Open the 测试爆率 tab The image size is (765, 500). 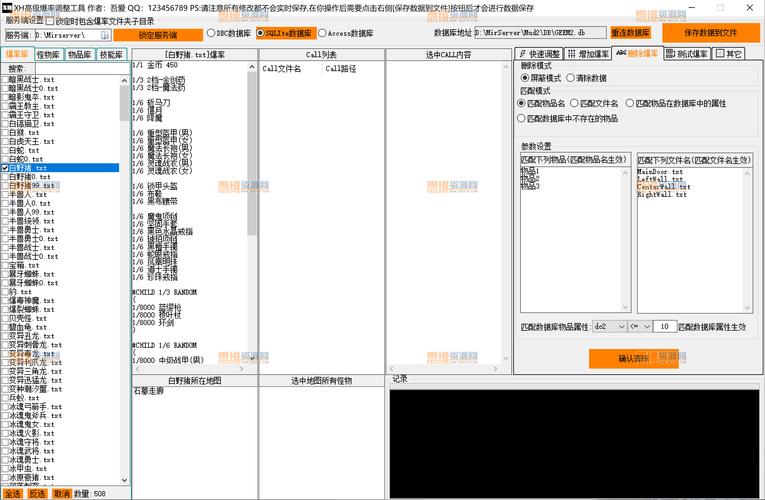[x=686, y=54]
